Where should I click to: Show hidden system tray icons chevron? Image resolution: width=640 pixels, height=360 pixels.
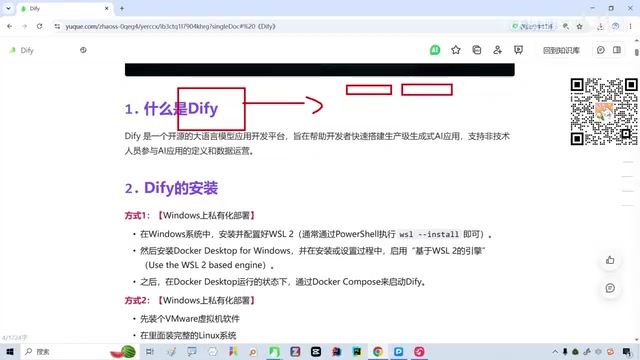[555, 351]
